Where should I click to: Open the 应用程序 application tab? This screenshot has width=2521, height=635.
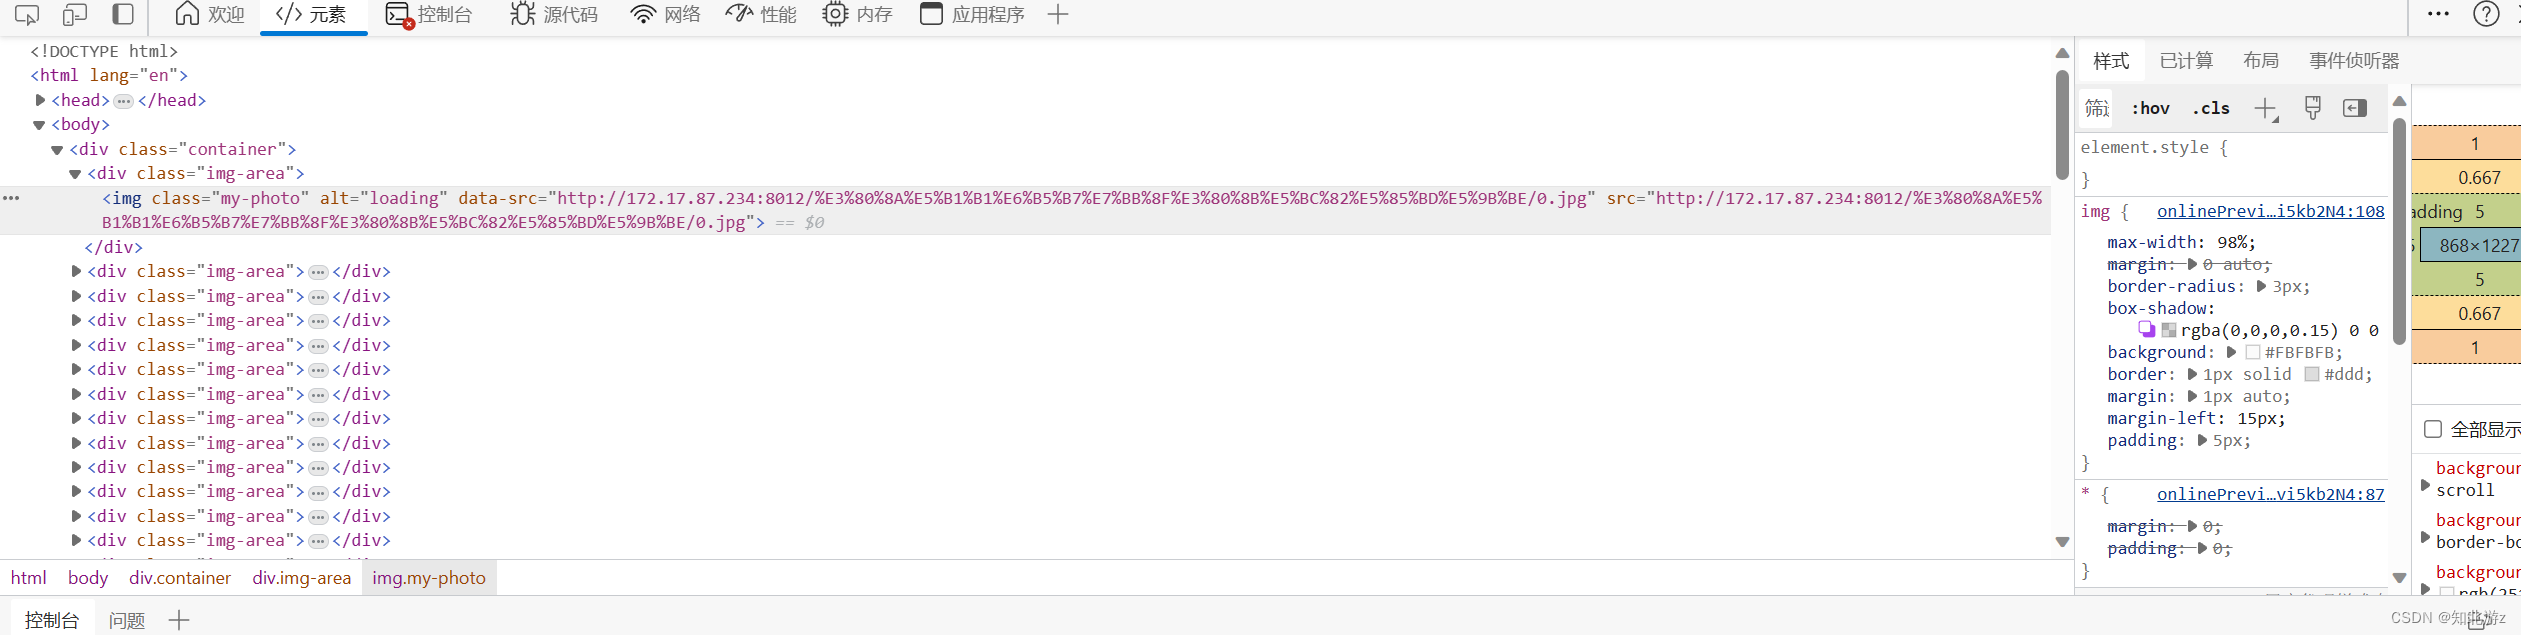(972, 14)
